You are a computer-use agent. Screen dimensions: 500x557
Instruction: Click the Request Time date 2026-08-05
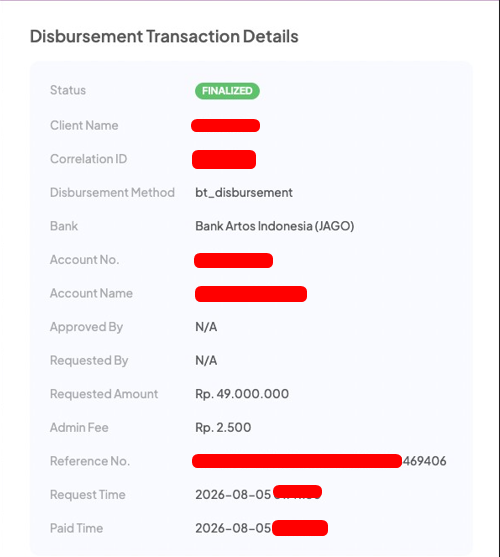click(233, 494)
